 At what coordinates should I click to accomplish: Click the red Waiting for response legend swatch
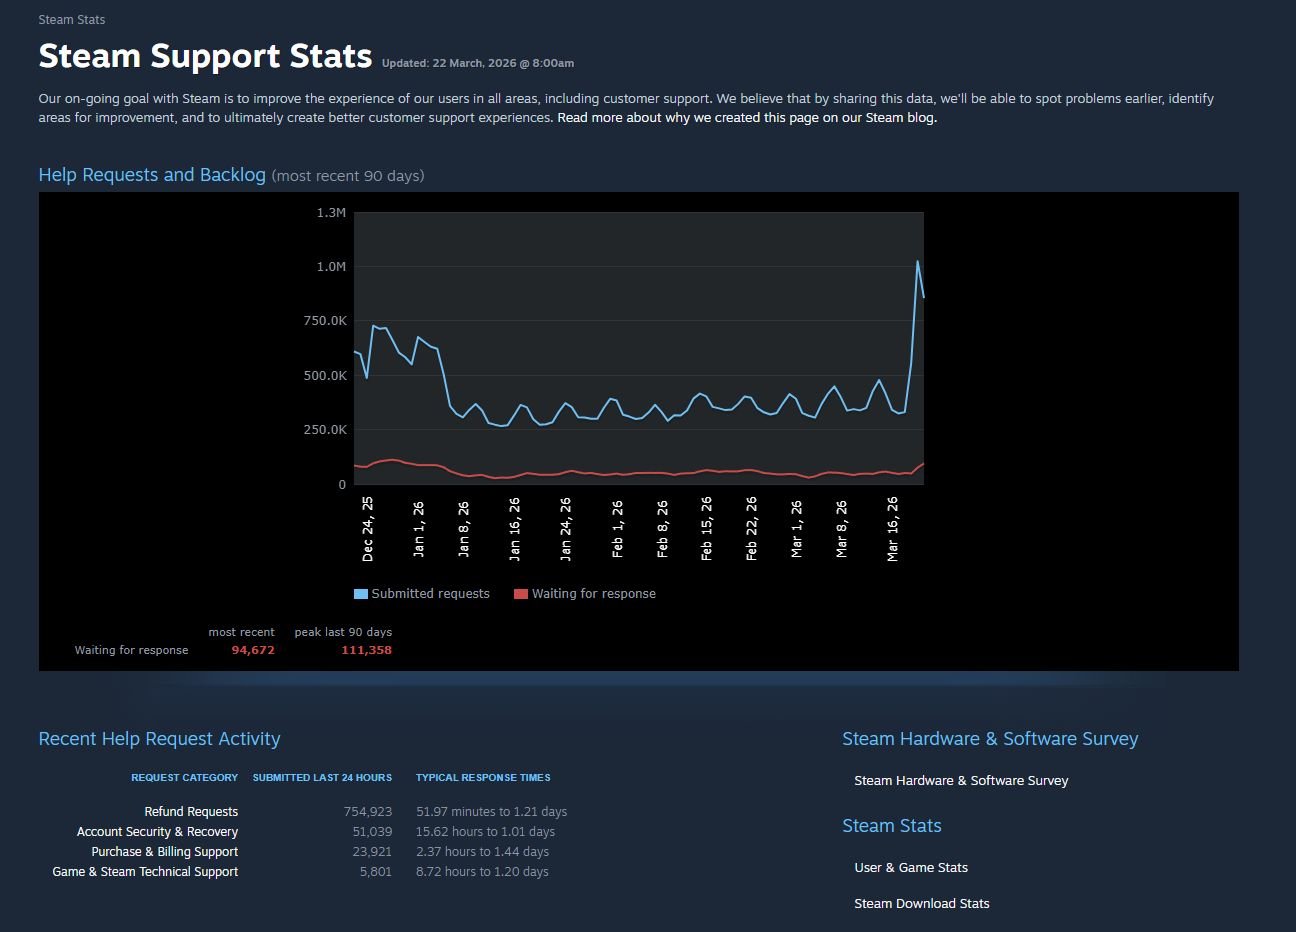(520, 594)
